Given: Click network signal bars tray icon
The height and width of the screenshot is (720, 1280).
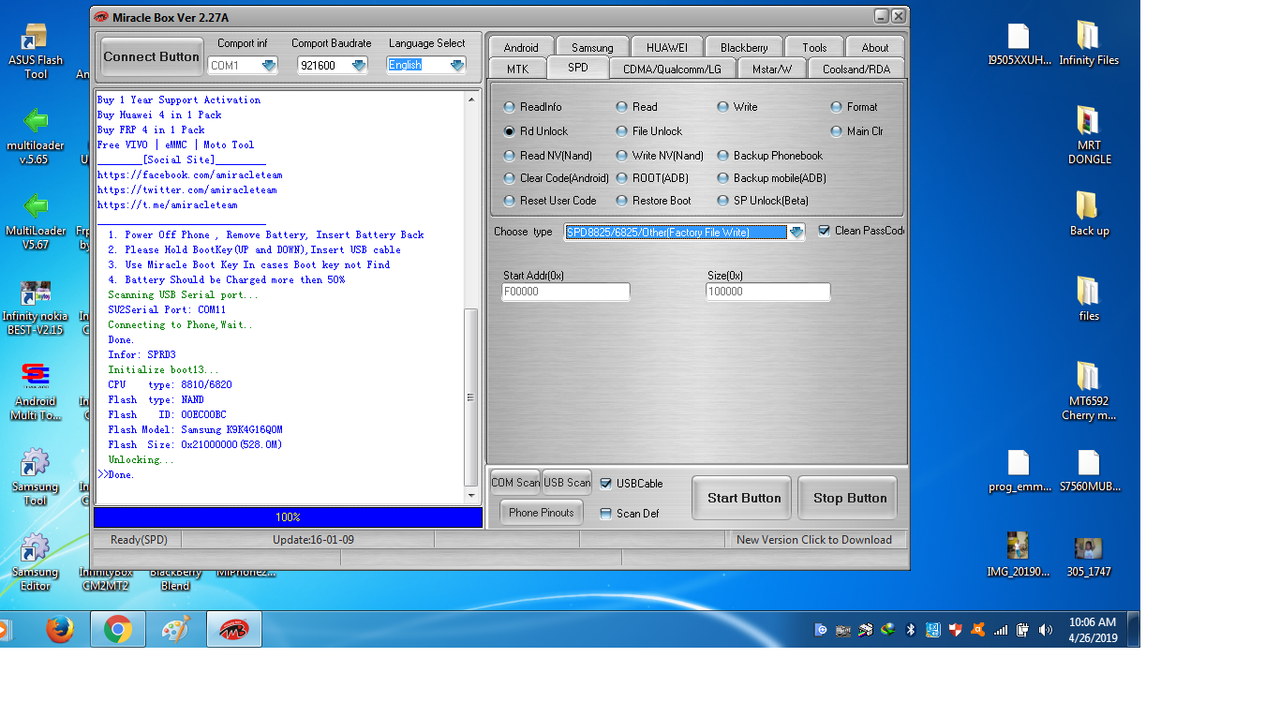Looking at the screenshot, I should point(1000,630).
